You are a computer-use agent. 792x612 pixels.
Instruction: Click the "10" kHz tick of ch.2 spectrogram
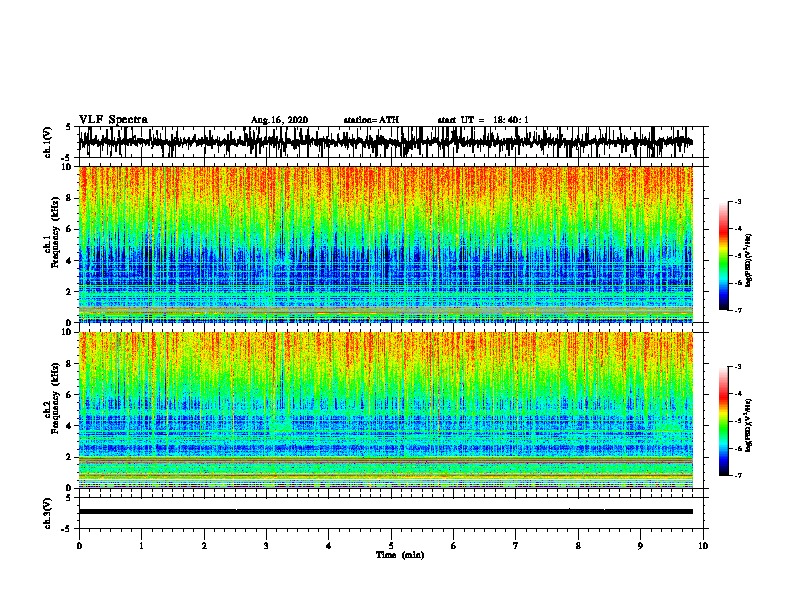(66, 332)
